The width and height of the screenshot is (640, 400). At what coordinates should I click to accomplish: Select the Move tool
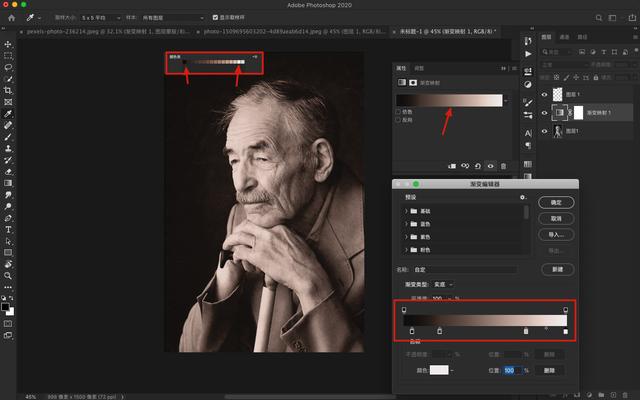tap(8, 44)
